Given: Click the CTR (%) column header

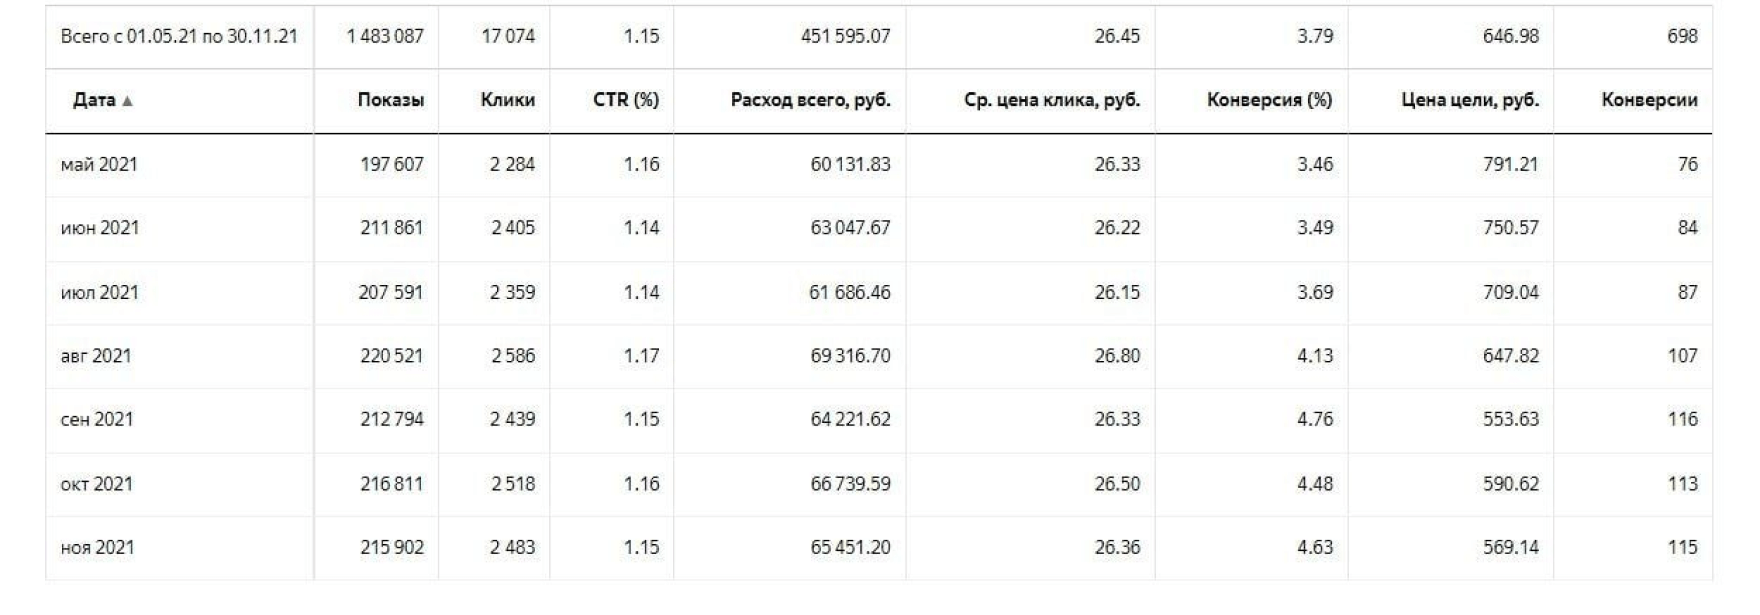Looking at the screenshot, I should click(625, 100).
